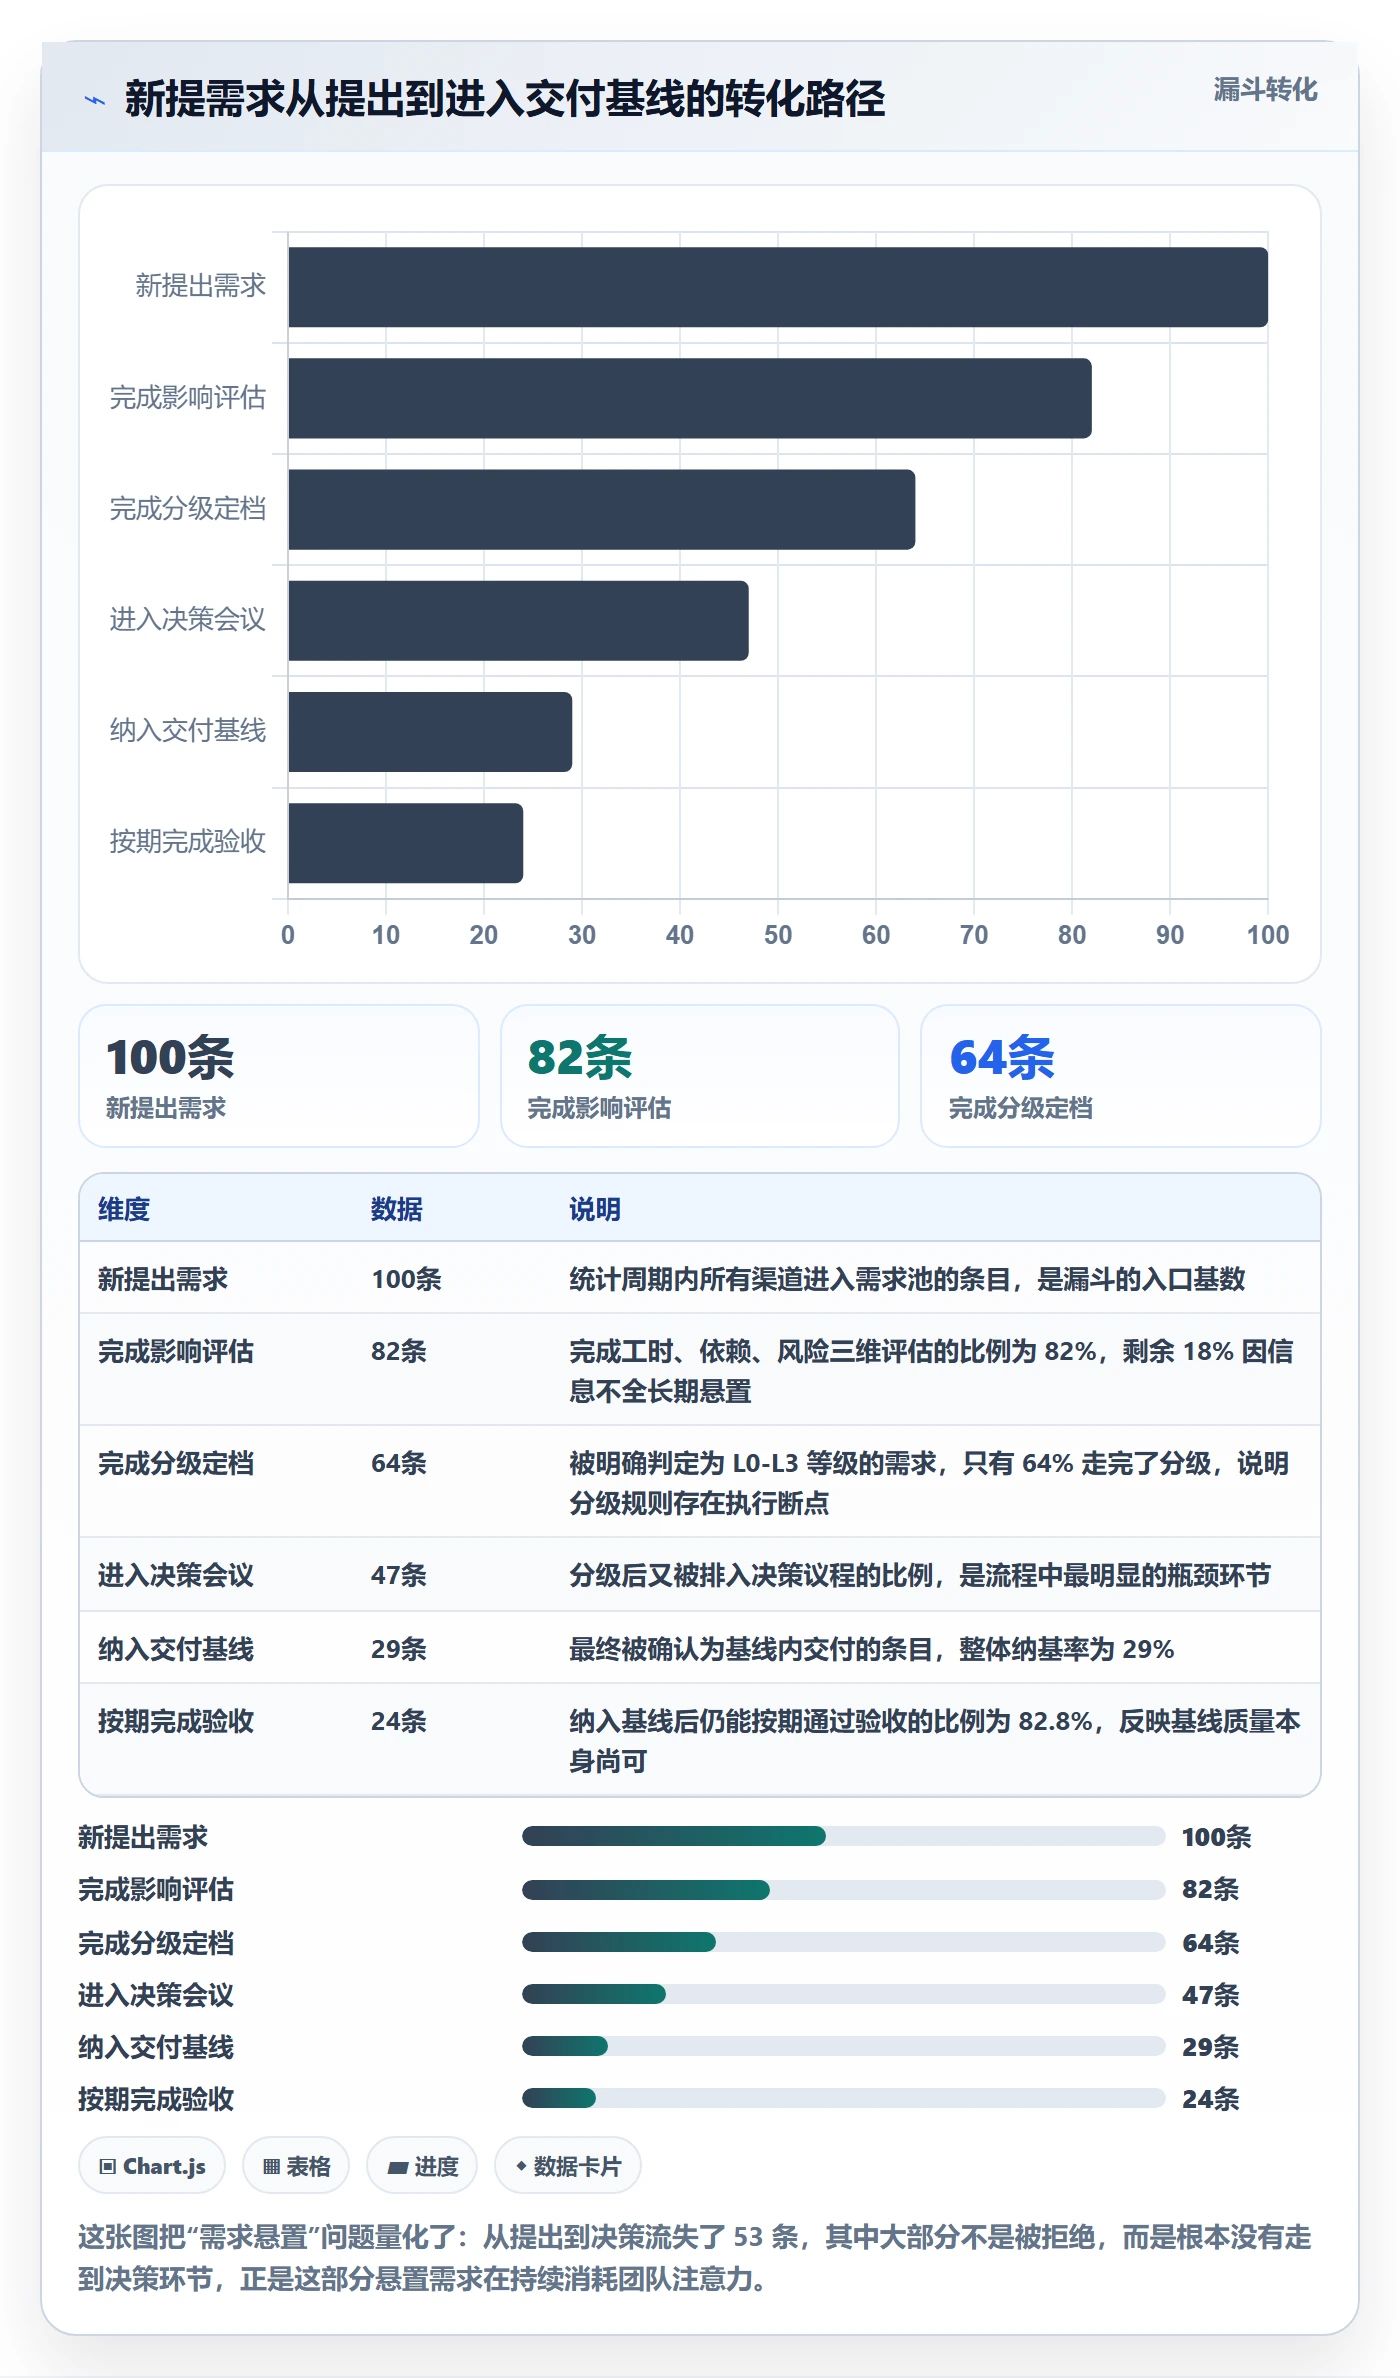Image resolution: width=1400 pixels, height=2378 pixels.
Task: Click the 维度 table column header
Action: (x=124, y=1209)
